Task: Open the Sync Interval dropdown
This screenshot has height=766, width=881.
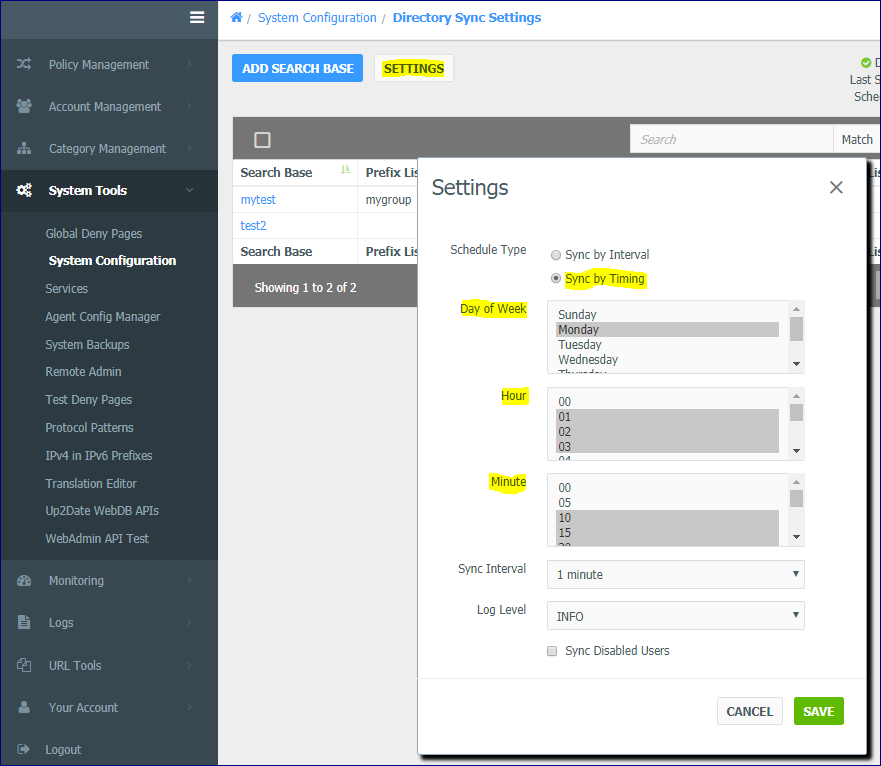Action: [675, 574]
